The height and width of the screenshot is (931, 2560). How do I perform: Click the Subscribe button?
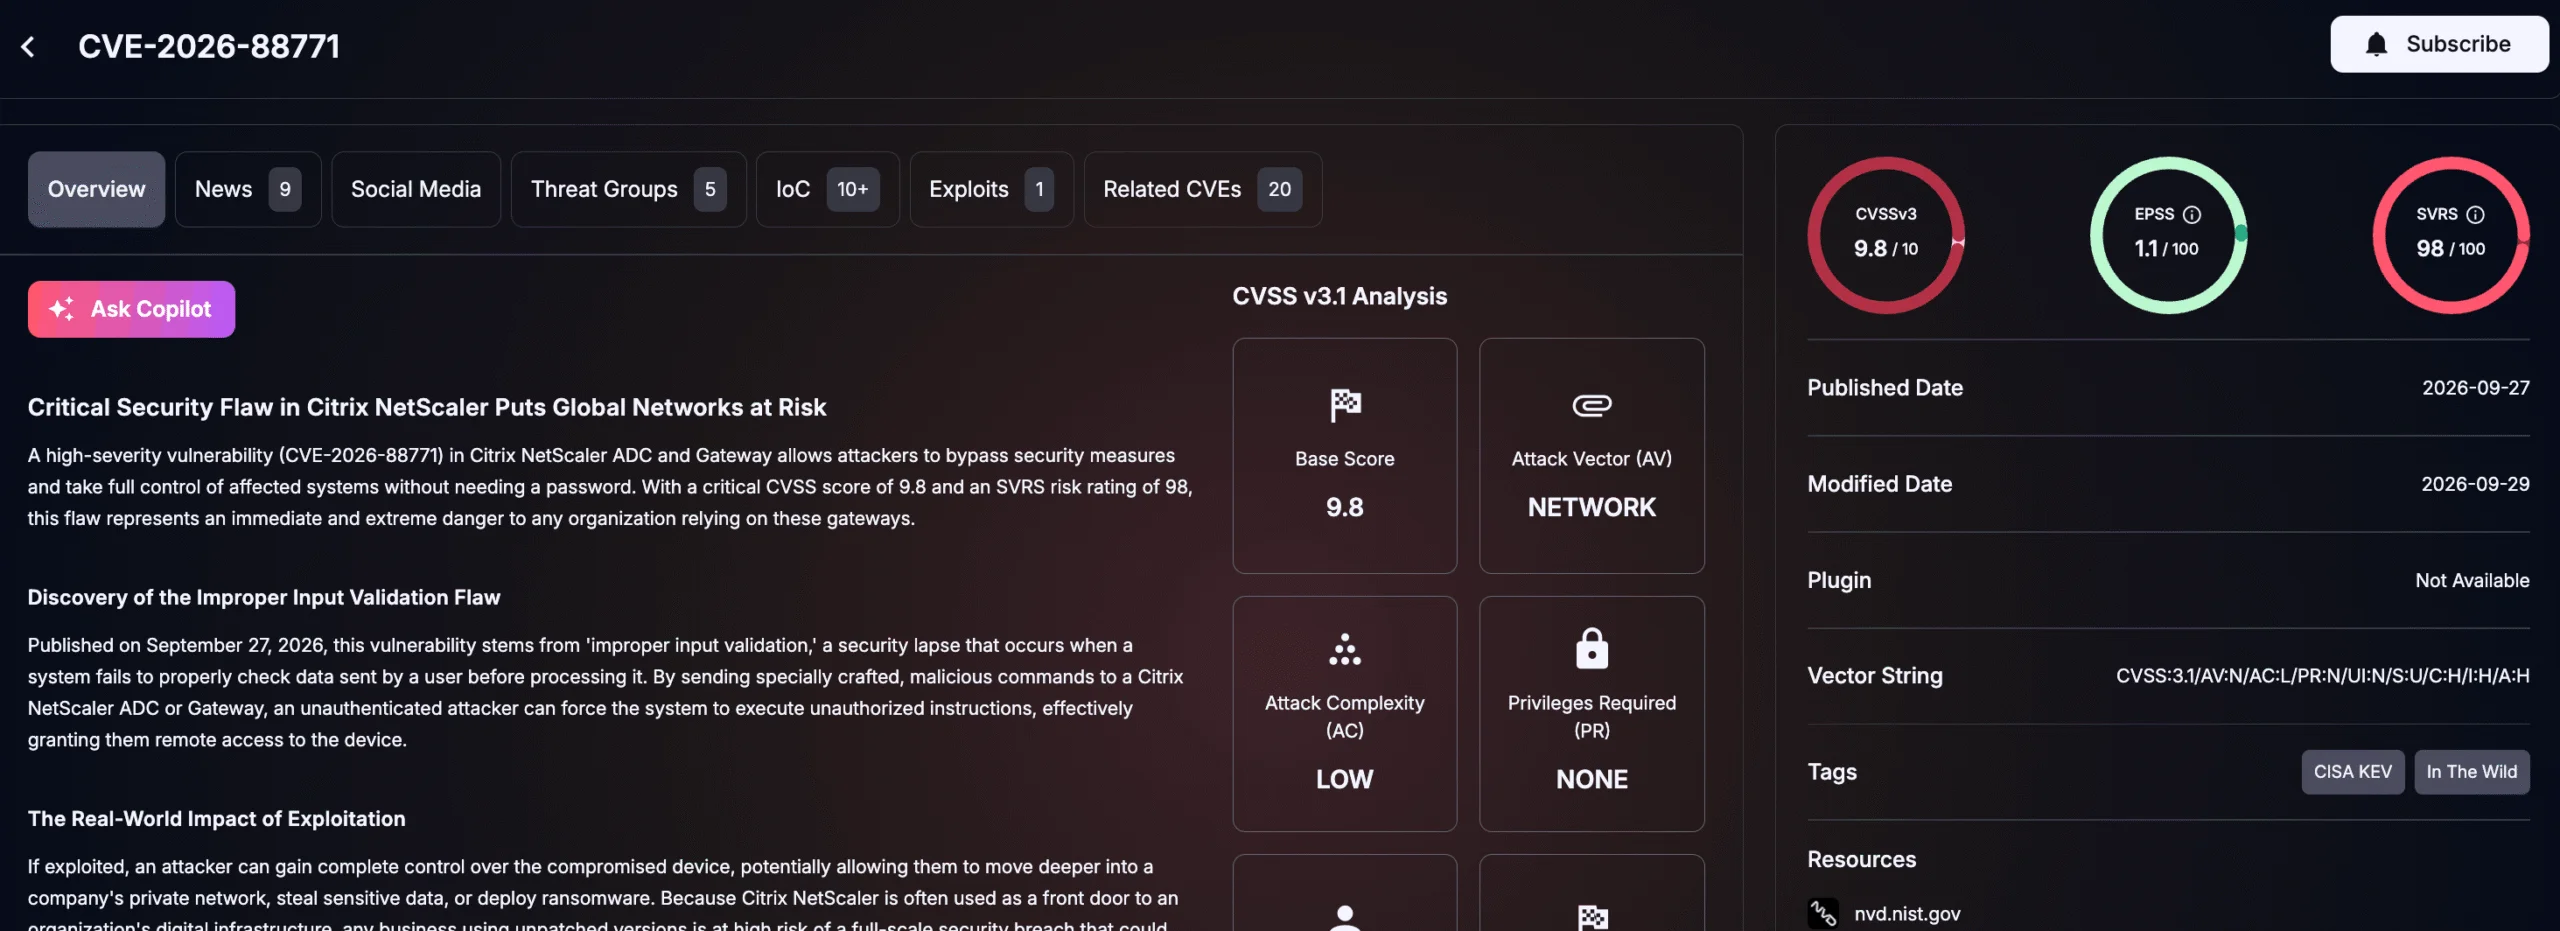point(2439,44)
